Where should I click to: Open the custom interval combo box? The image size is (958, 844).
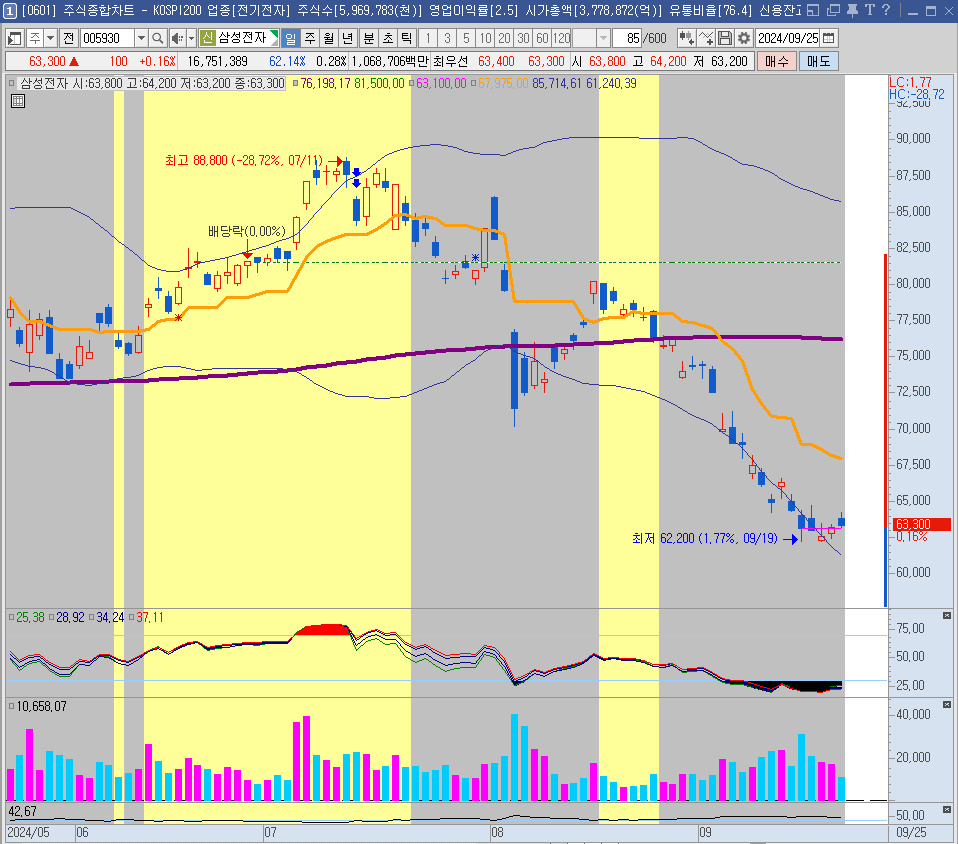(591, 39)
